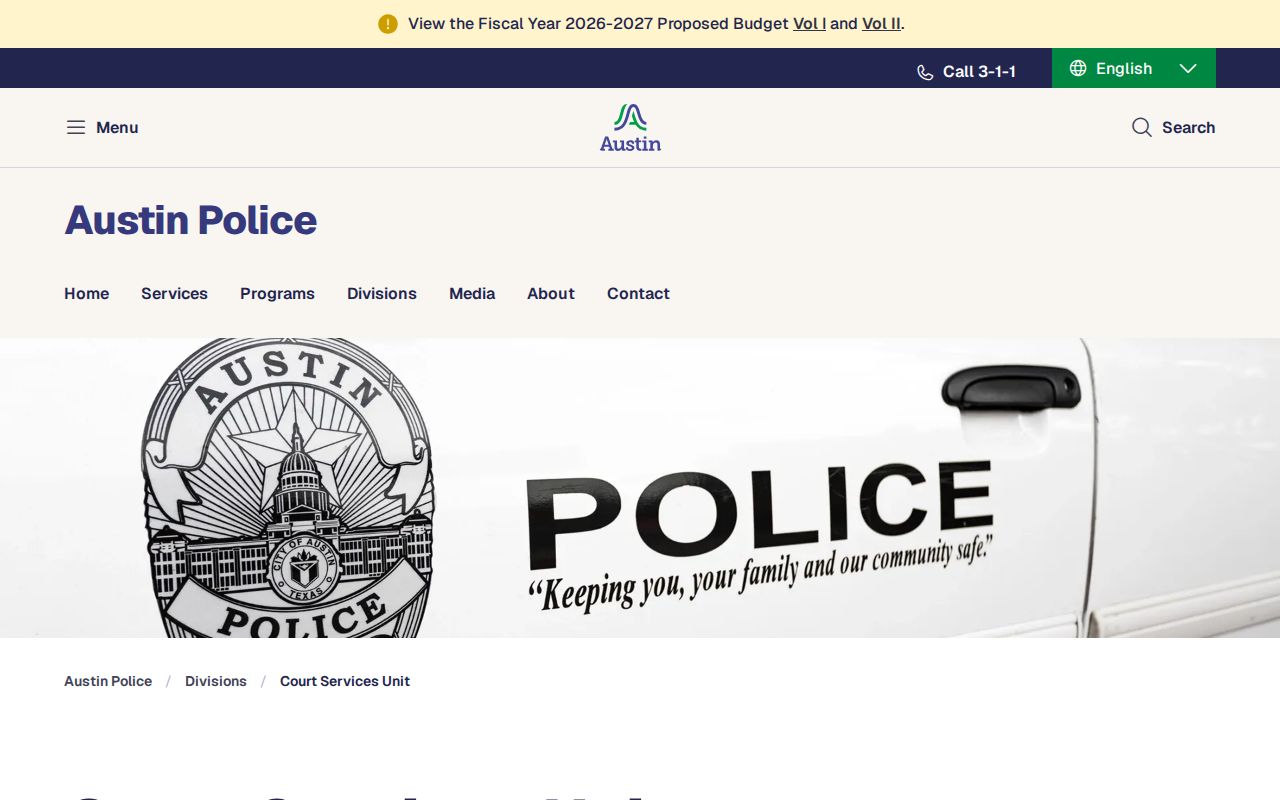The height and width of the screenshot is (800, 1280).
Task: Click the Austin Police page heading
Action: 191,220
